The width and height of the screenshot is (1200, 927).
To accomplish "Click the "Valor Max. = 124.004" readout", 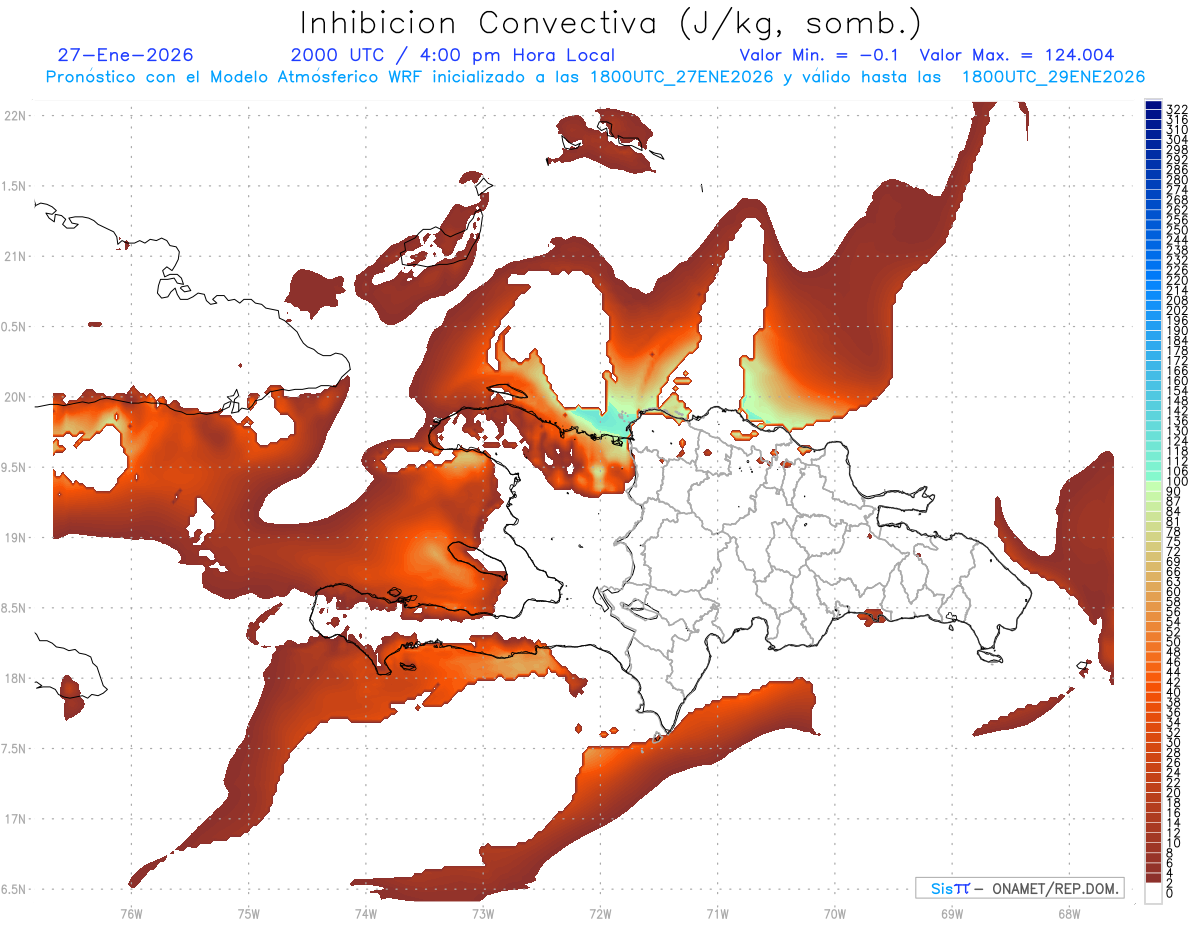I will [x=1017, y=55].
